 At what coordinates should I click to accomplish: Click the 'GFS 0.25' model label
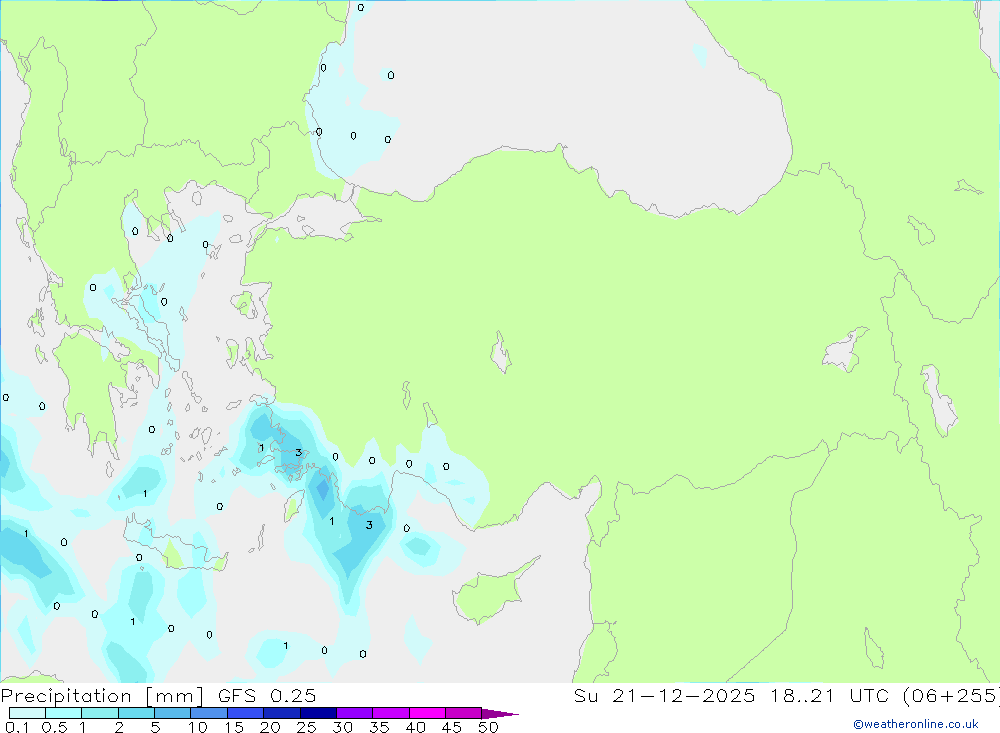coord(267,695)
